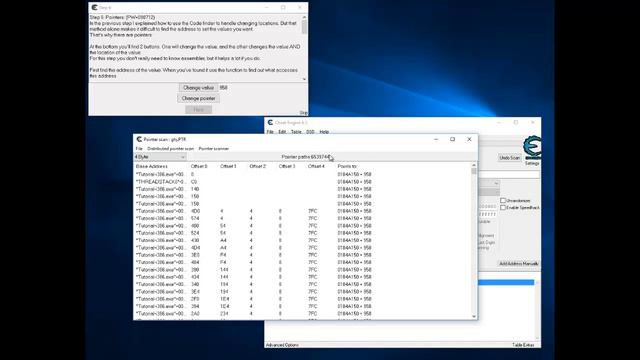Maximize the Pointer scan window

[452, 139]
